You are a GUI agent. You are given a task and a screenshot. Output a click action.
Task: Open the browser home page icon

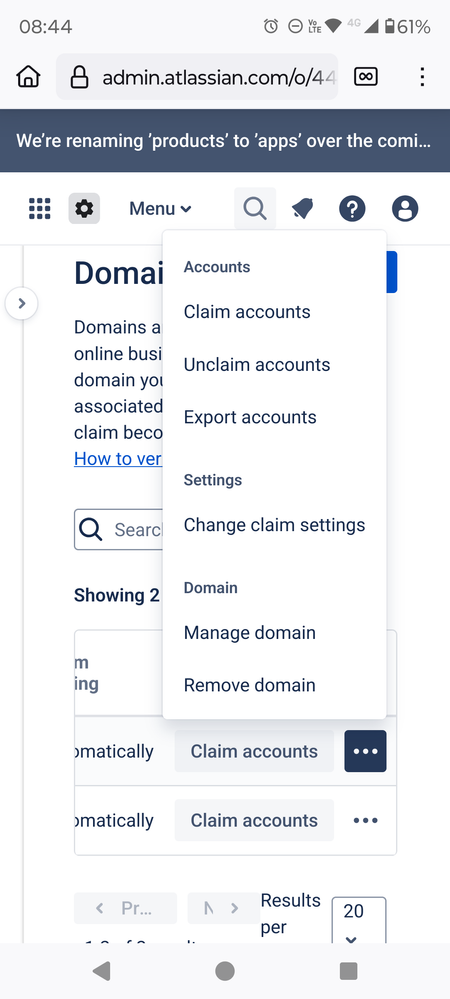click(28, 77)
